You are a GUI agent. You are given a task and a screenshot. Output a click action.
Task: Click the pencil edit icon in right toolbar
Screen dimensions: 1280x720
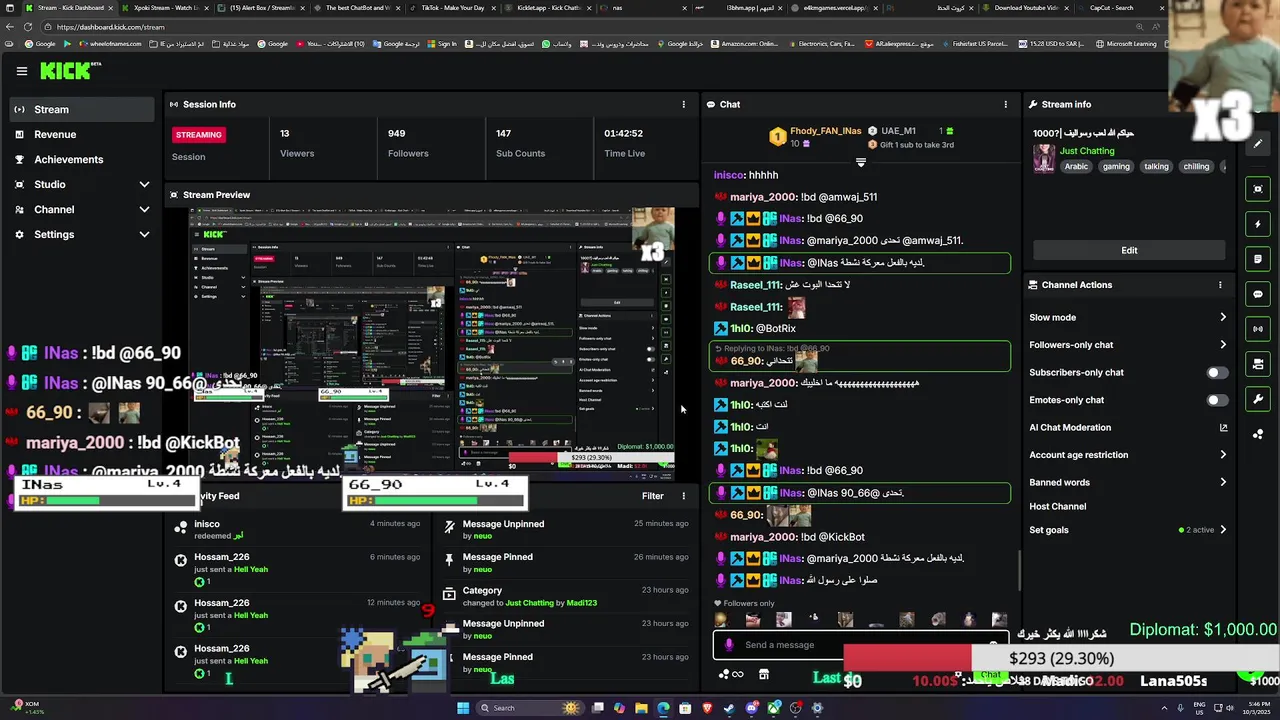[x=1258, y=144]
